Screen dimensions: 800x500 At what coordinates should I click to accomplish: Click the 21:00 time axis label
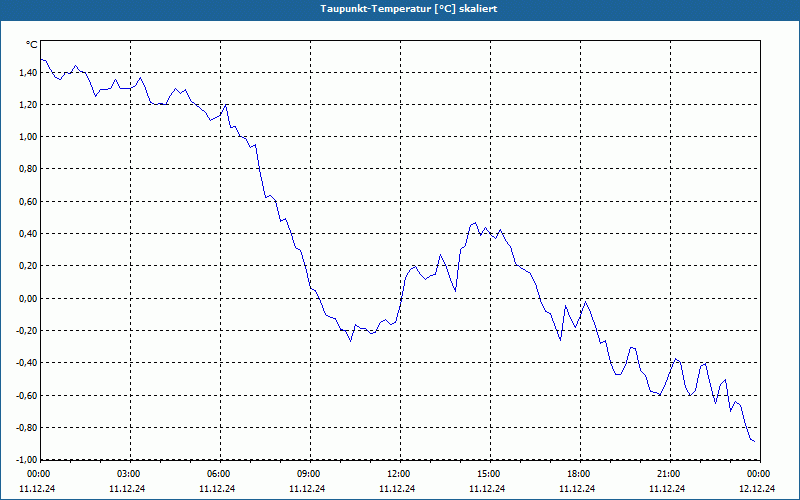coord(668,474)
